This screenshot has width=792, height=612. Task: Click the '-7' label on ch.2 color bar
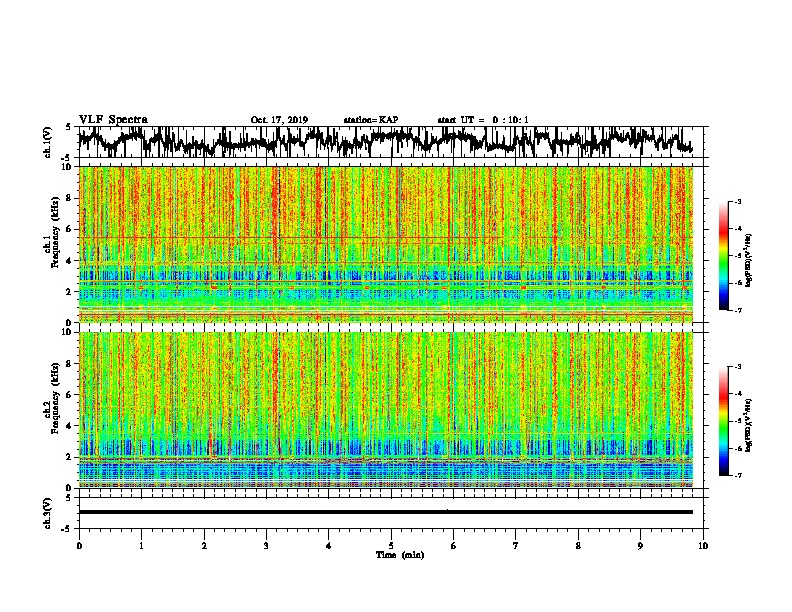(x=737, y=476)
